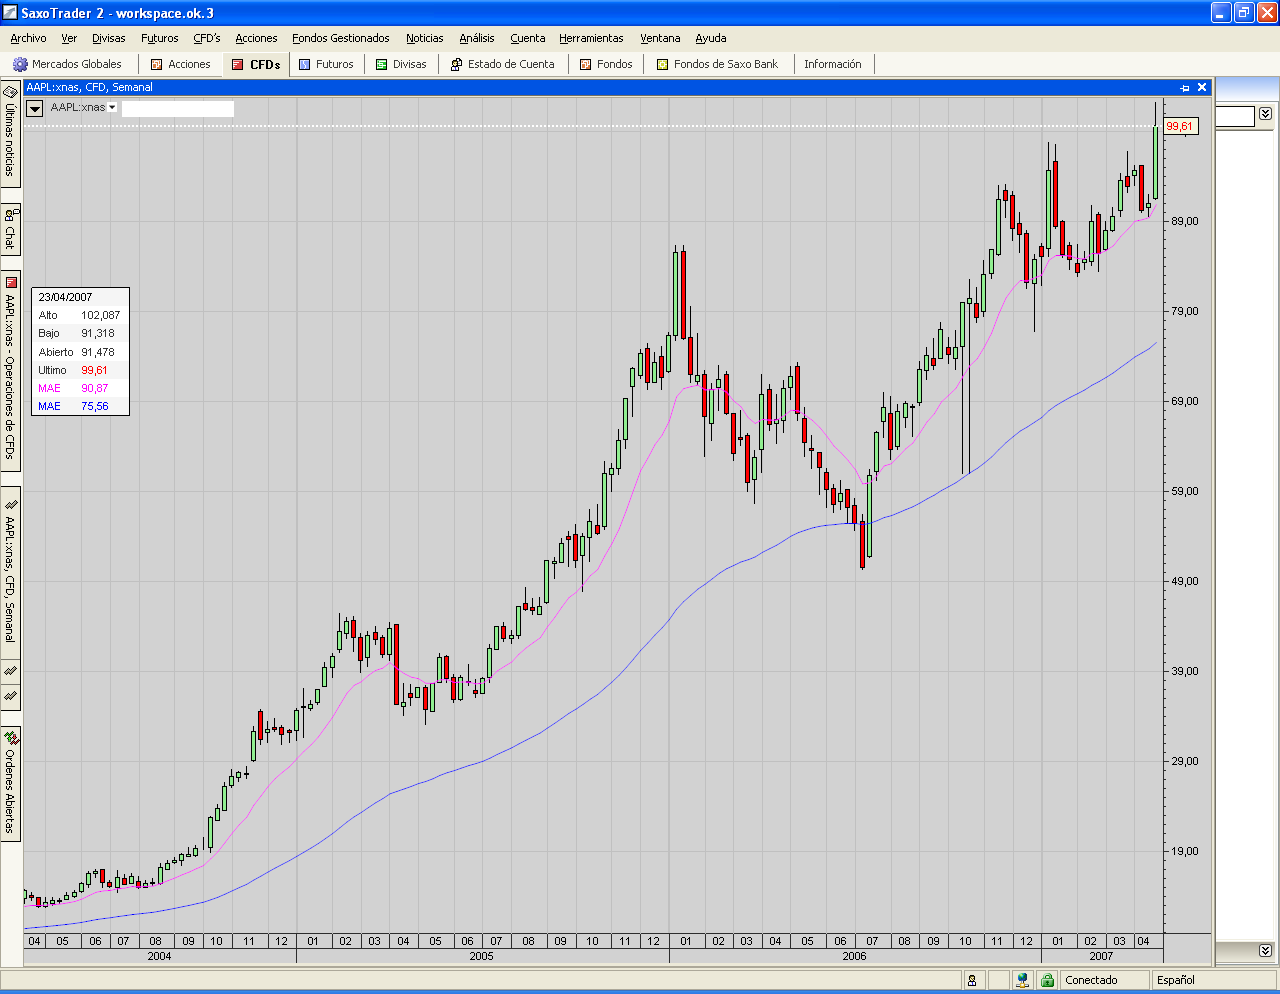The height and width of the screenshot is (994, 1280).
Task: Open the Últimas noticias side panel
Action: click(x=10, y=132)
